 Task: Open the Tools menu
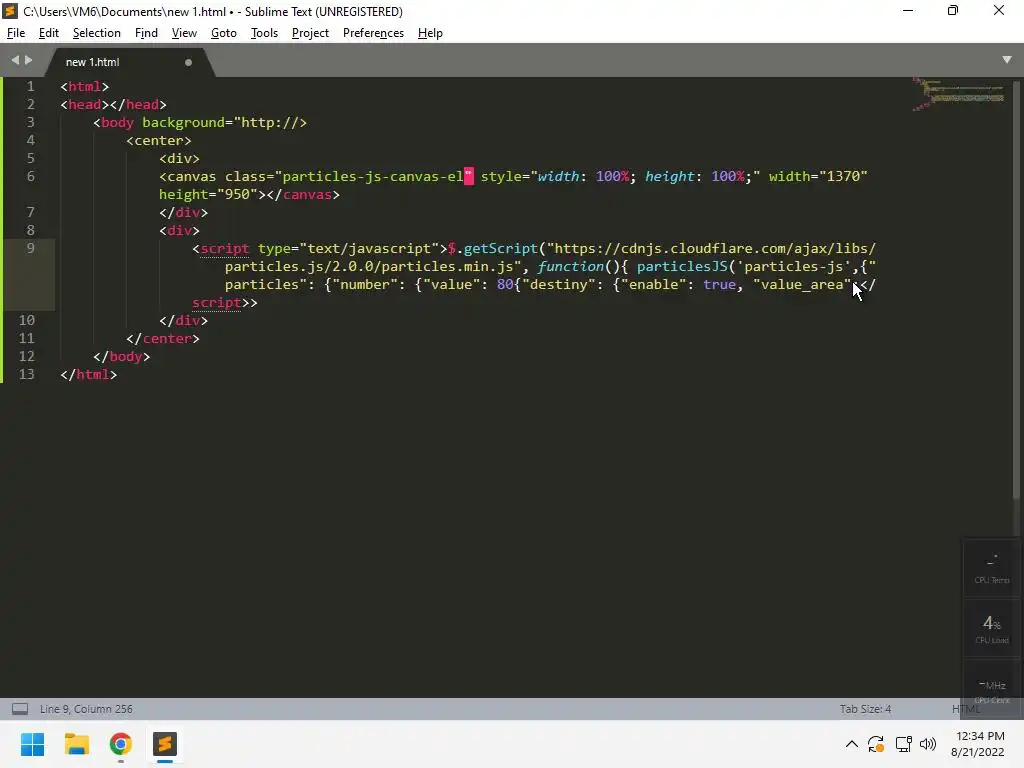[264, 33]
